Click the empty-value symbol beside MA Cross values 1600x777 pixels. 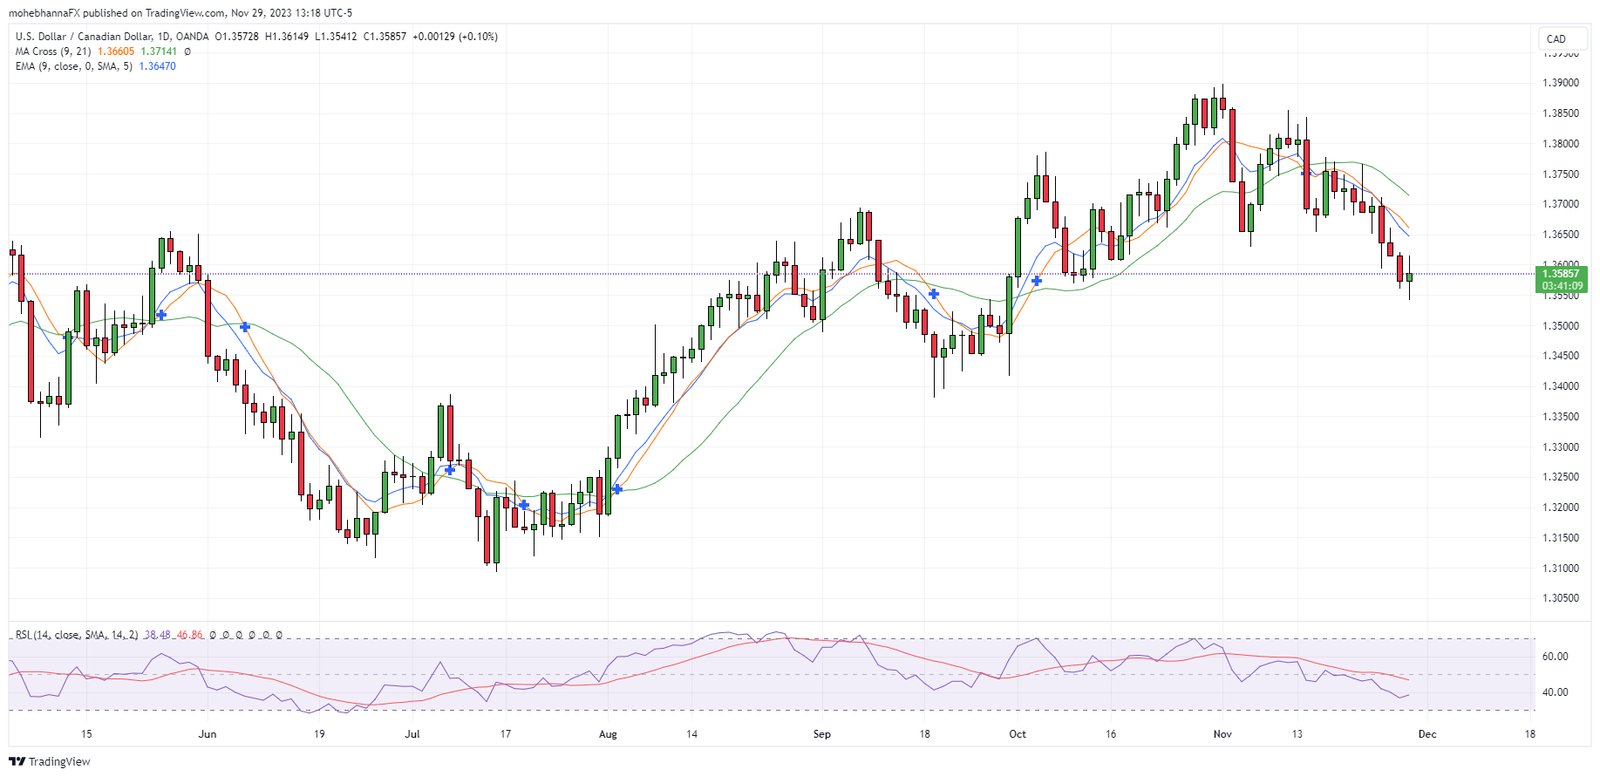[x=187, y=51]
